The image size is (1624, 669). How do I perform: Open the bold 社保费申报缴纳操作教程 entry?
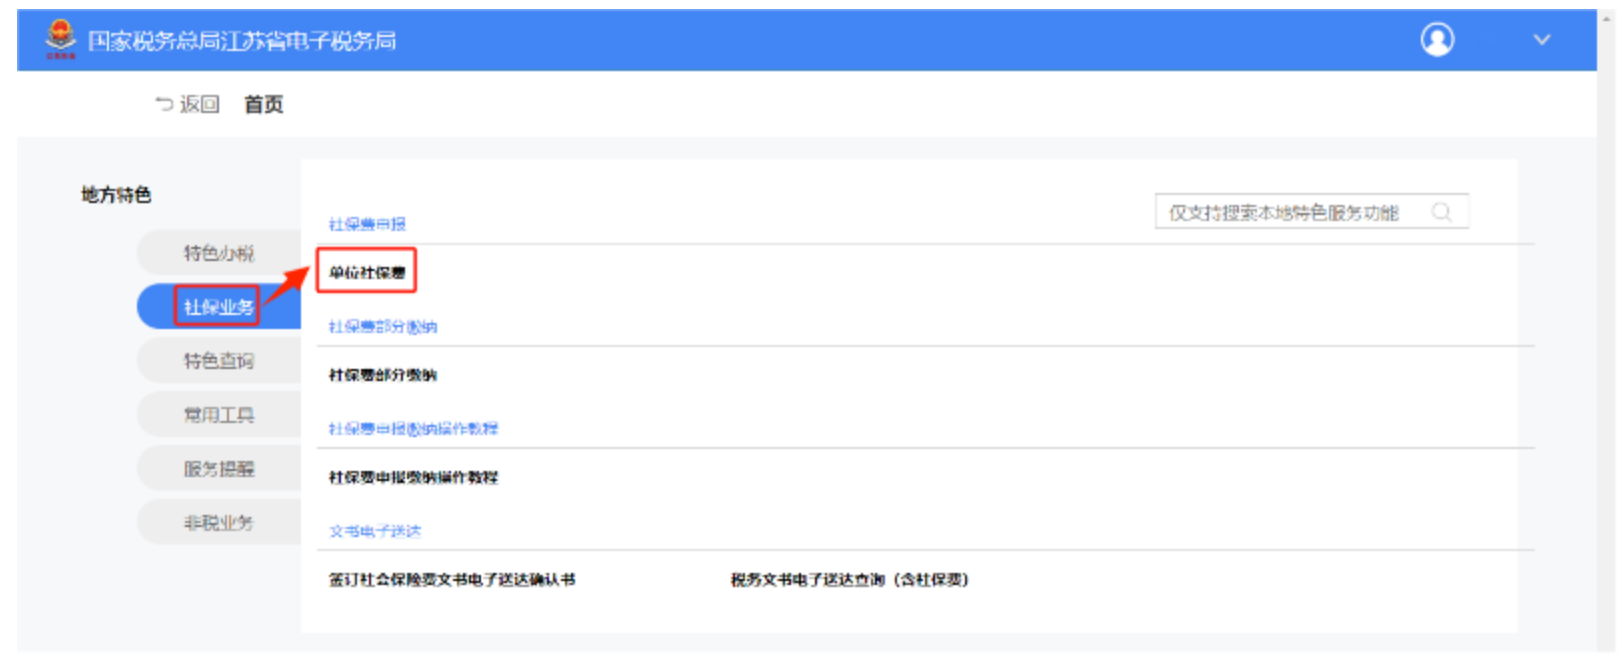413,478
